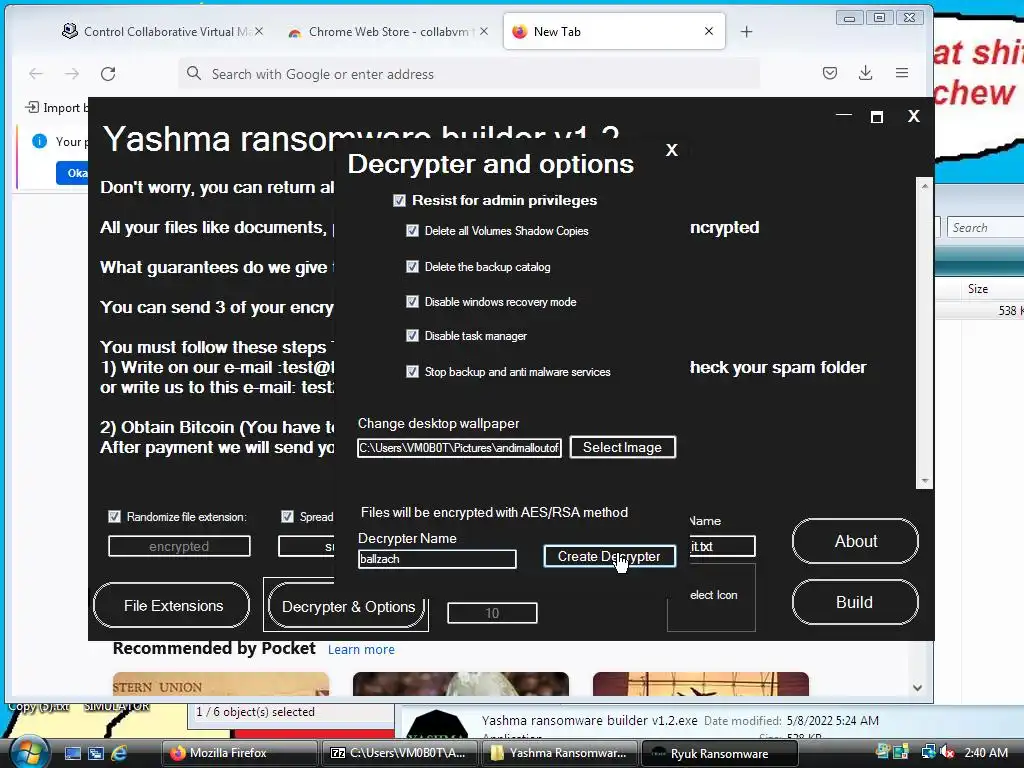Image resolution: width=1024 pixels, height=768 pixels.
Task: Toggle Stop backup and anti malware services
Action: click(412, 372)
